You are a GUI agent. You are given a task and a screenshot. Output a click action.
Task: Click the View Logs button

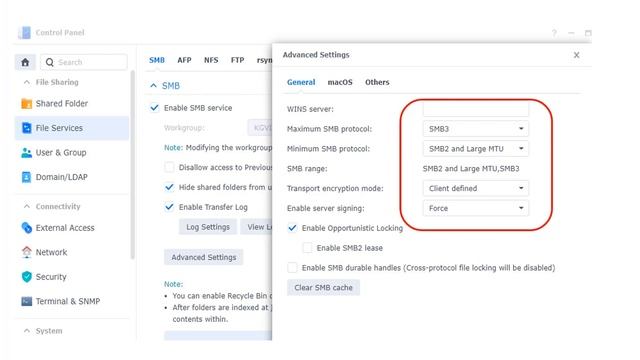click(x=256, y=227)
